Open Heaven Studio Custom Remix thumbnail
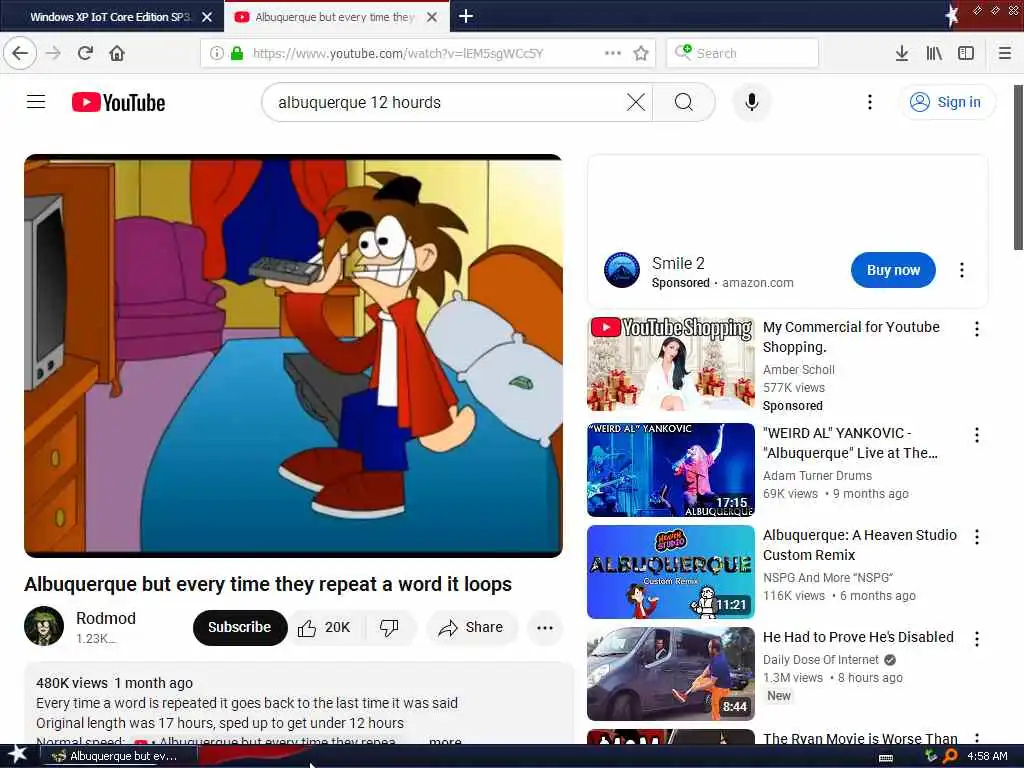The height and width of the screenshot is (768, 1024). pyautogui.click(x=671, y=571)
